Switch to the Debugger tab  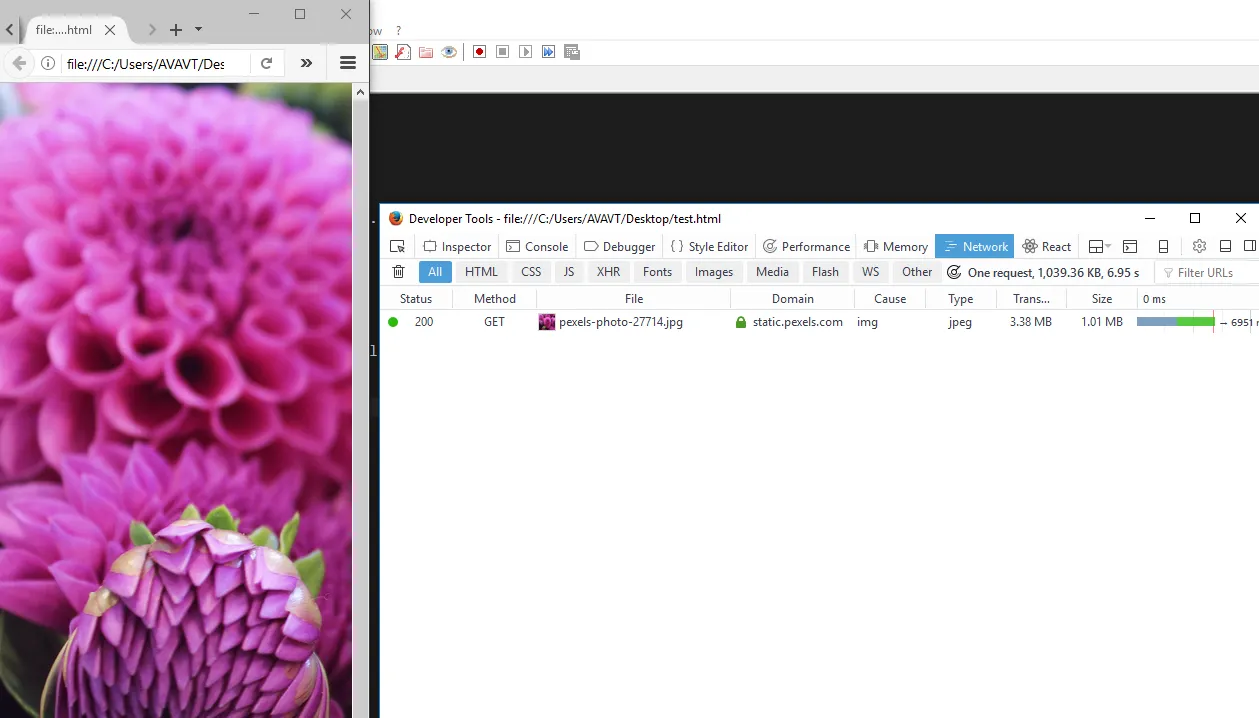[x=619, y=246]
